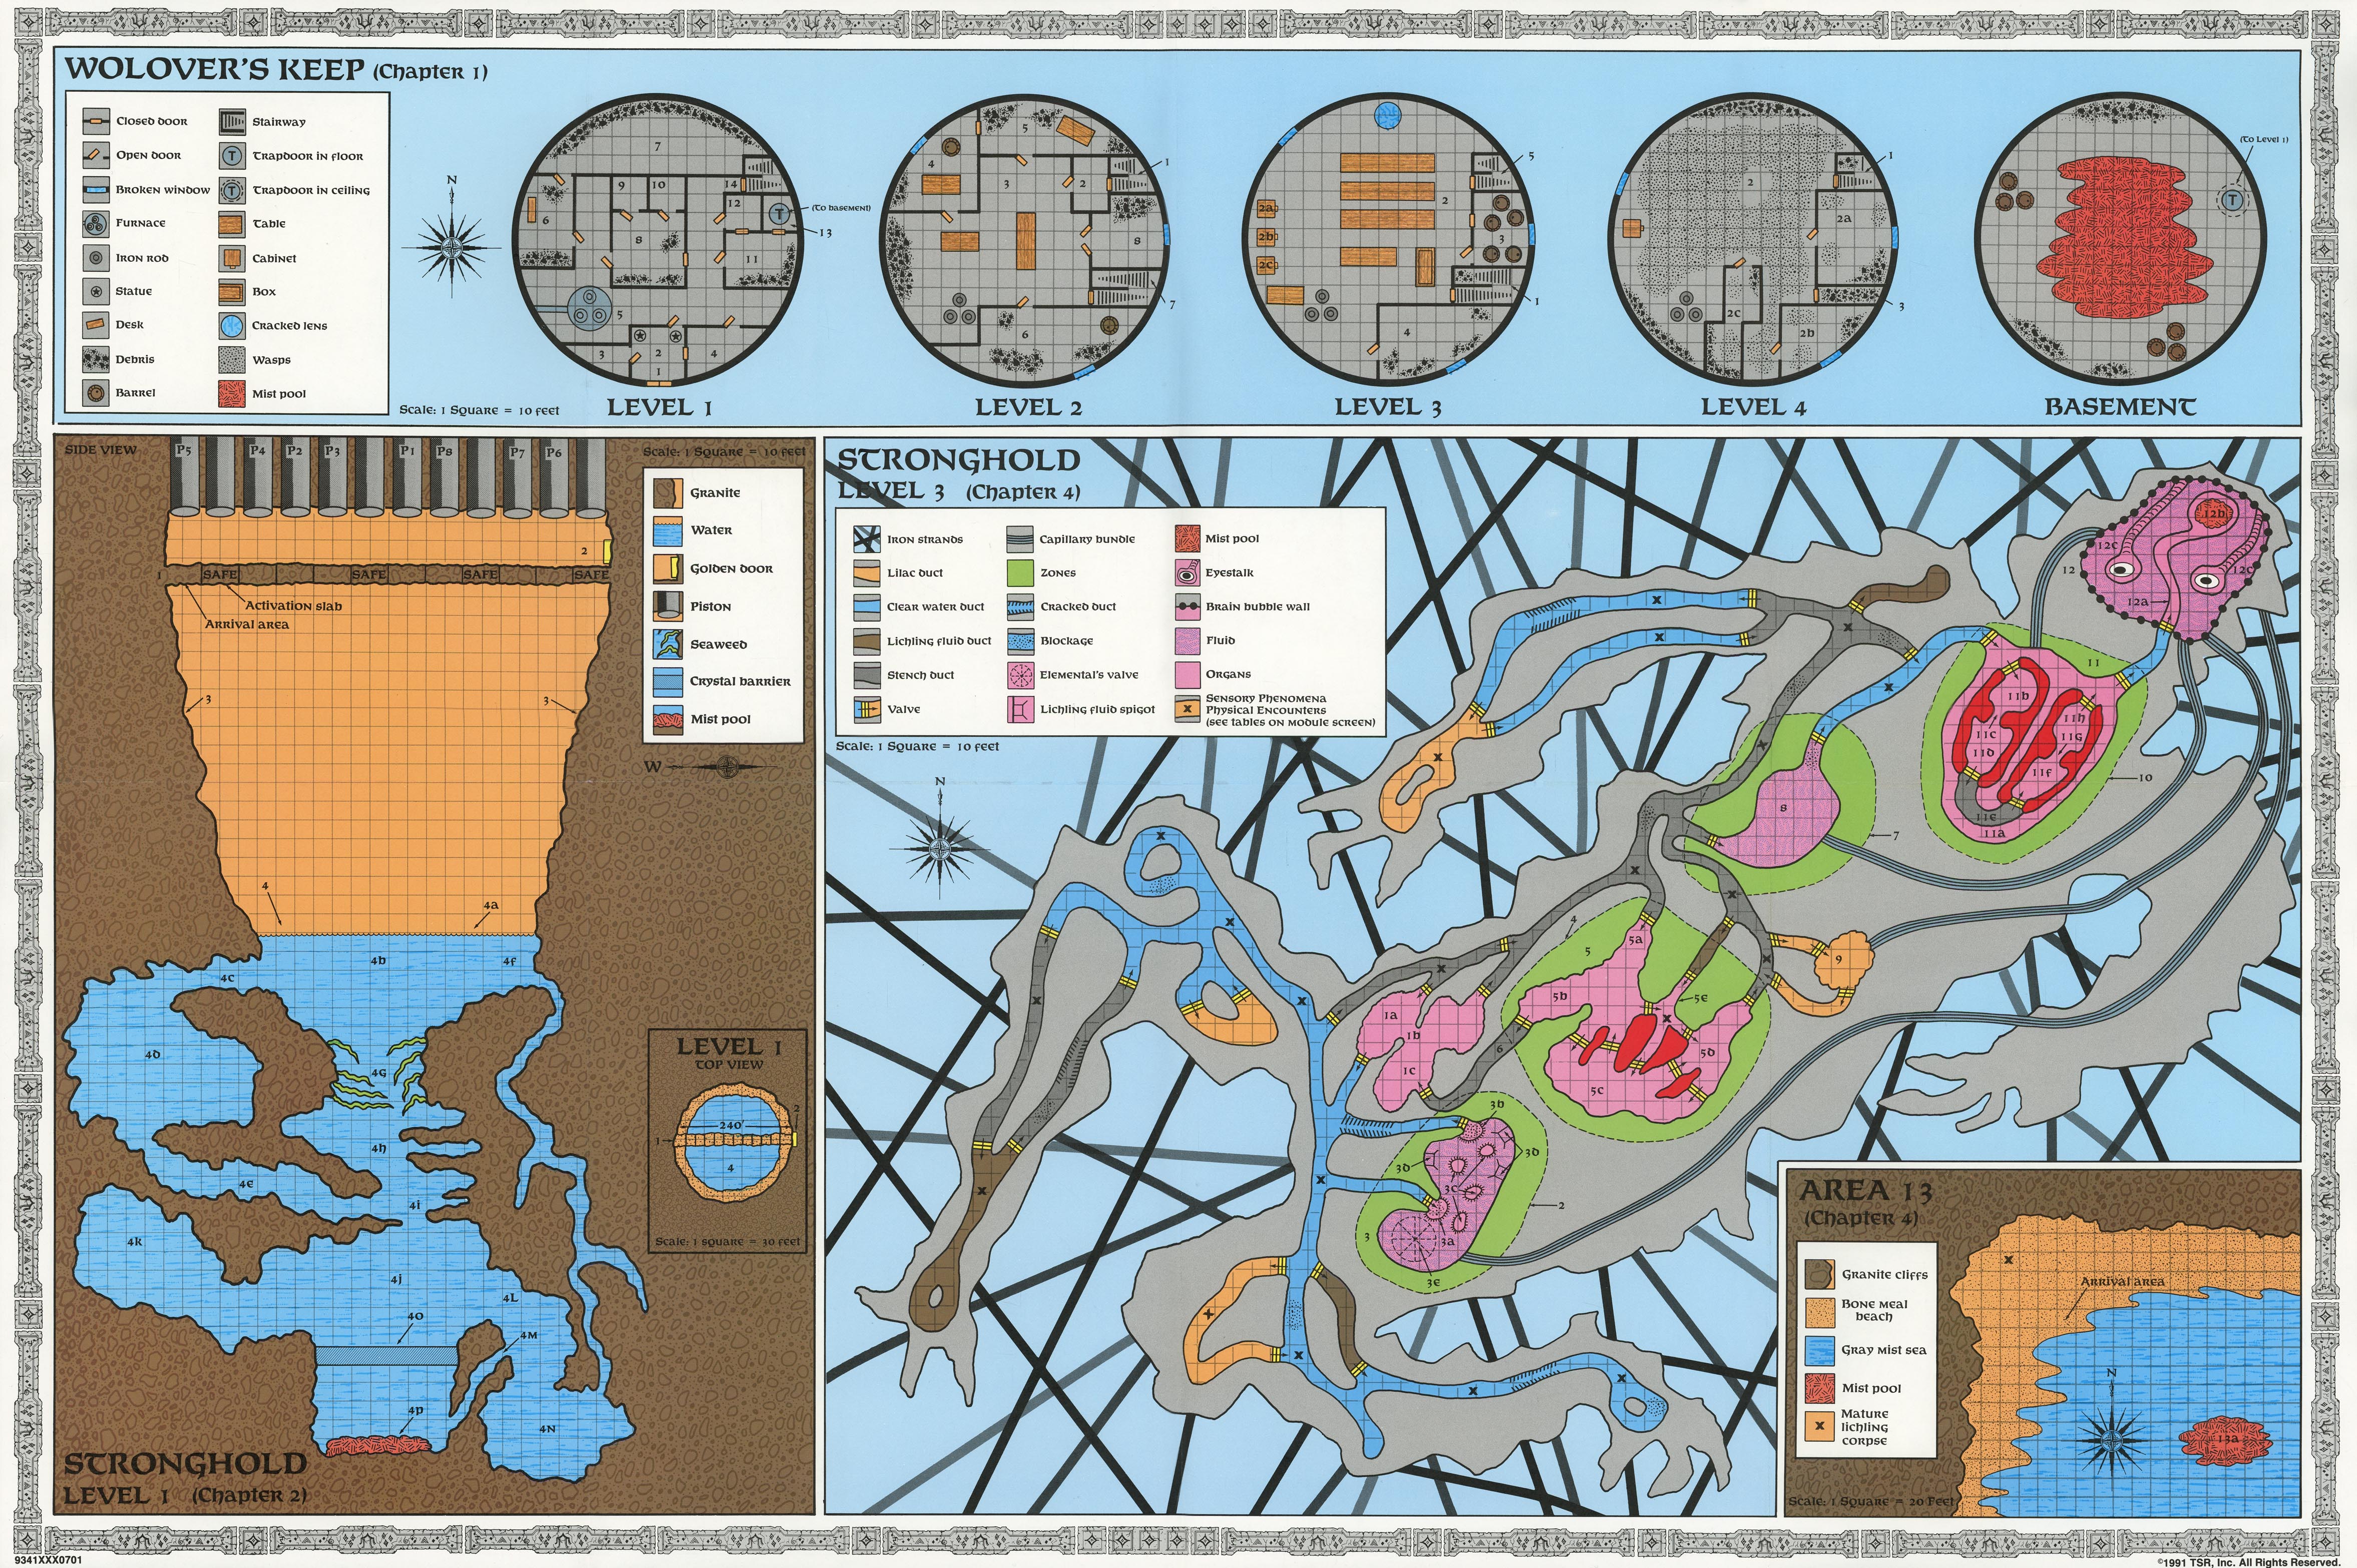This screenshot has height=1568, width=2357.
Task: Select the Cracked lens legend icon
Action: [232, 326]
